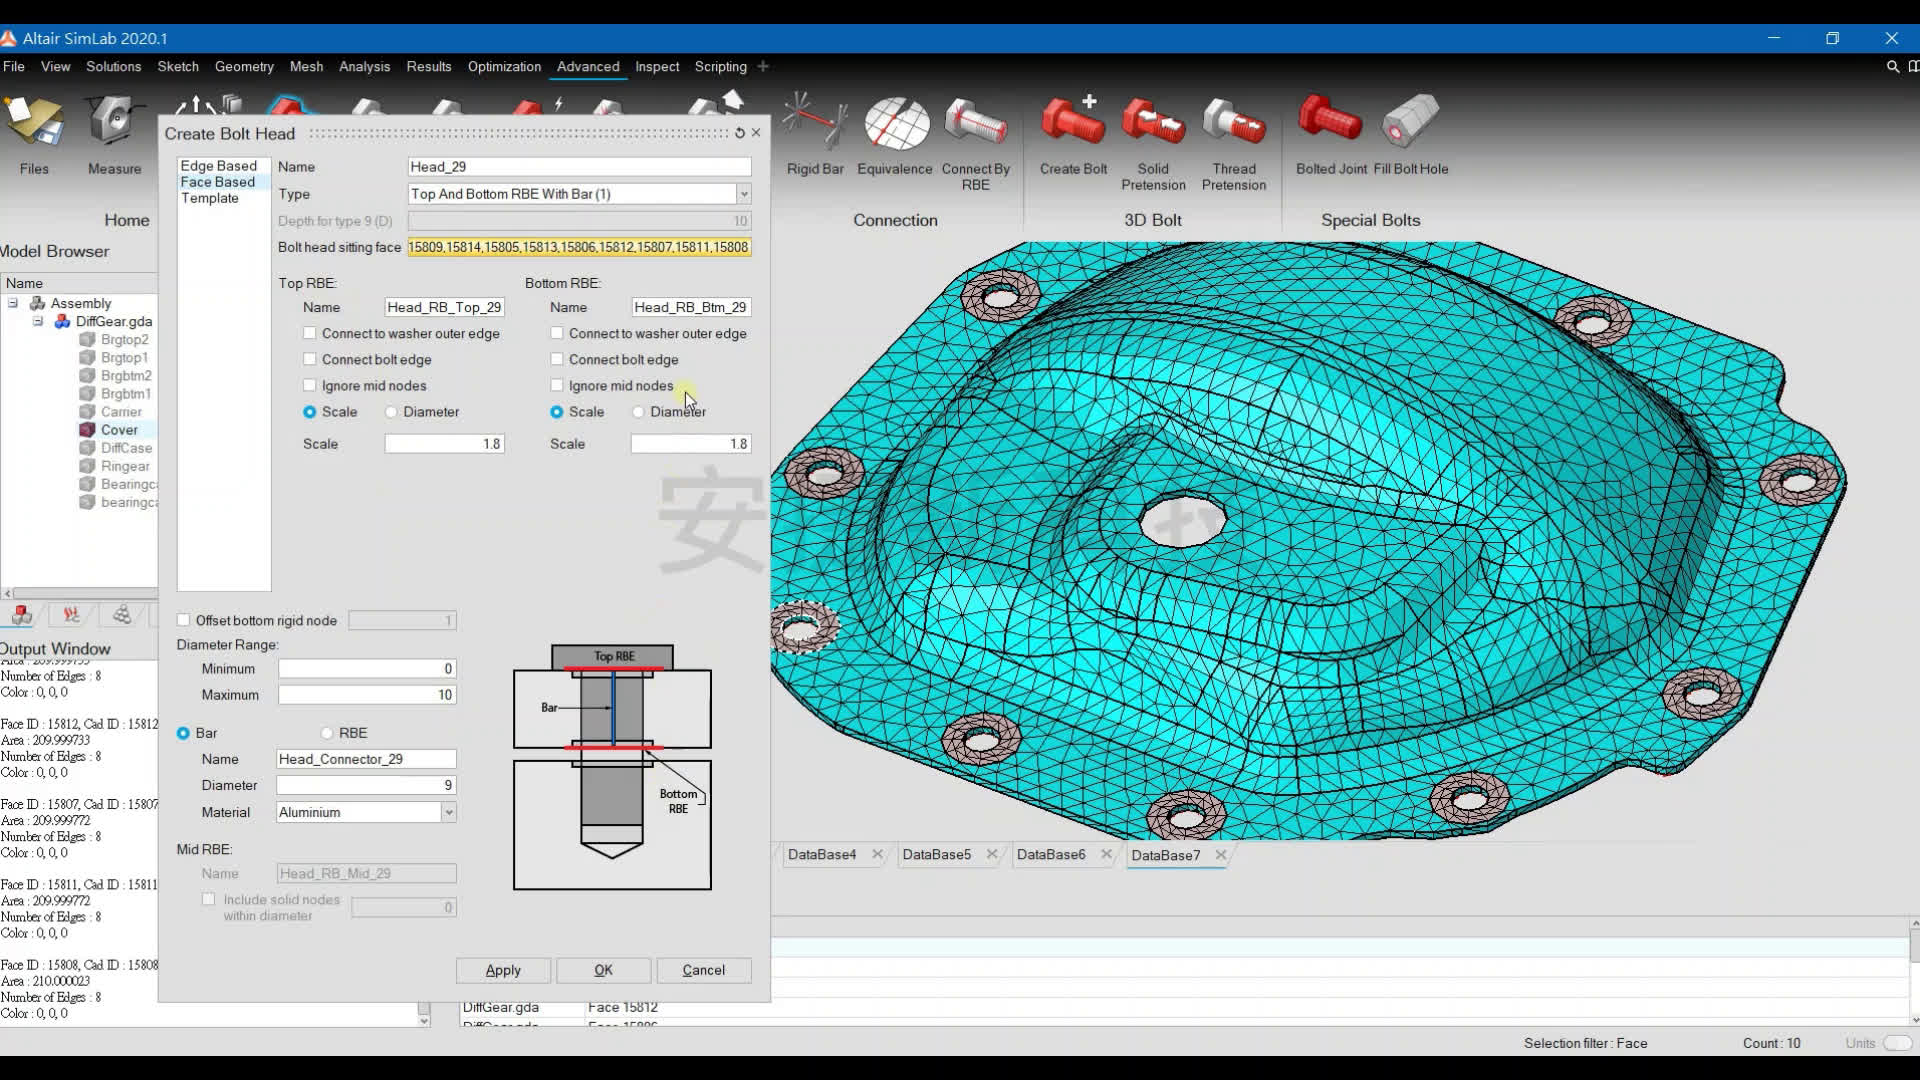Check Offset bottom rigid node option

point(184,620)
